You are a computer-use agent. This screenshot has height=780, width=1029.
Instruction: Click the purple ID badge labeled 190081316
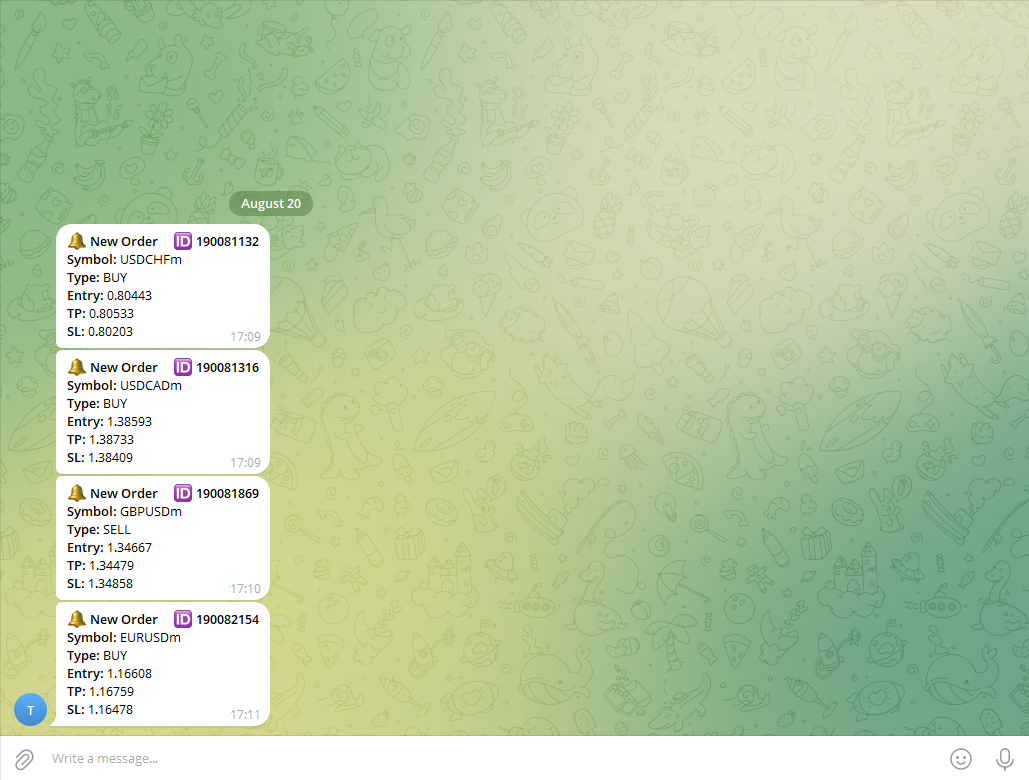[182, 367]
